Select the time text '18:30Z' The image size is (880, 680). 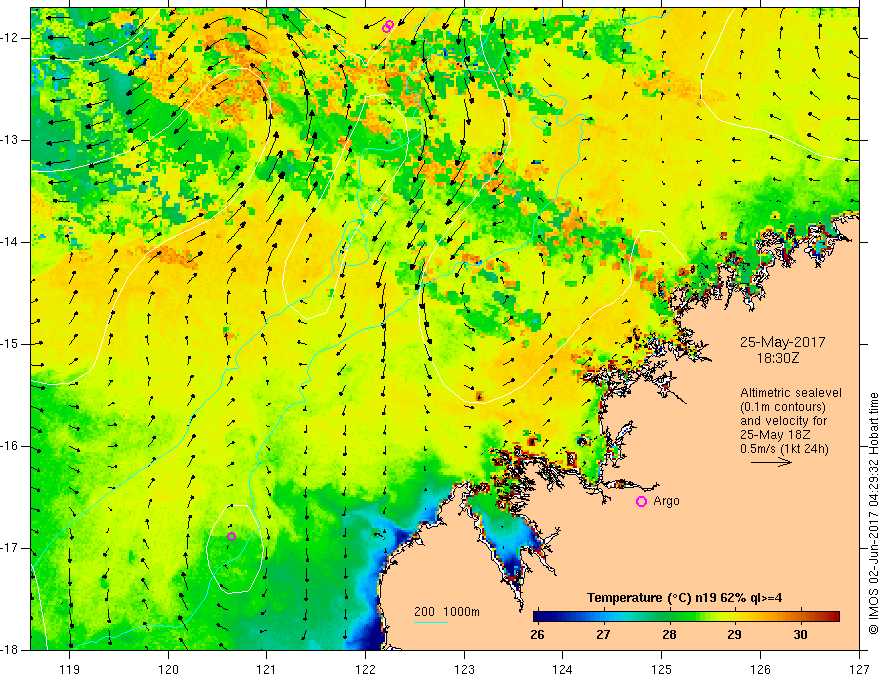778,358
